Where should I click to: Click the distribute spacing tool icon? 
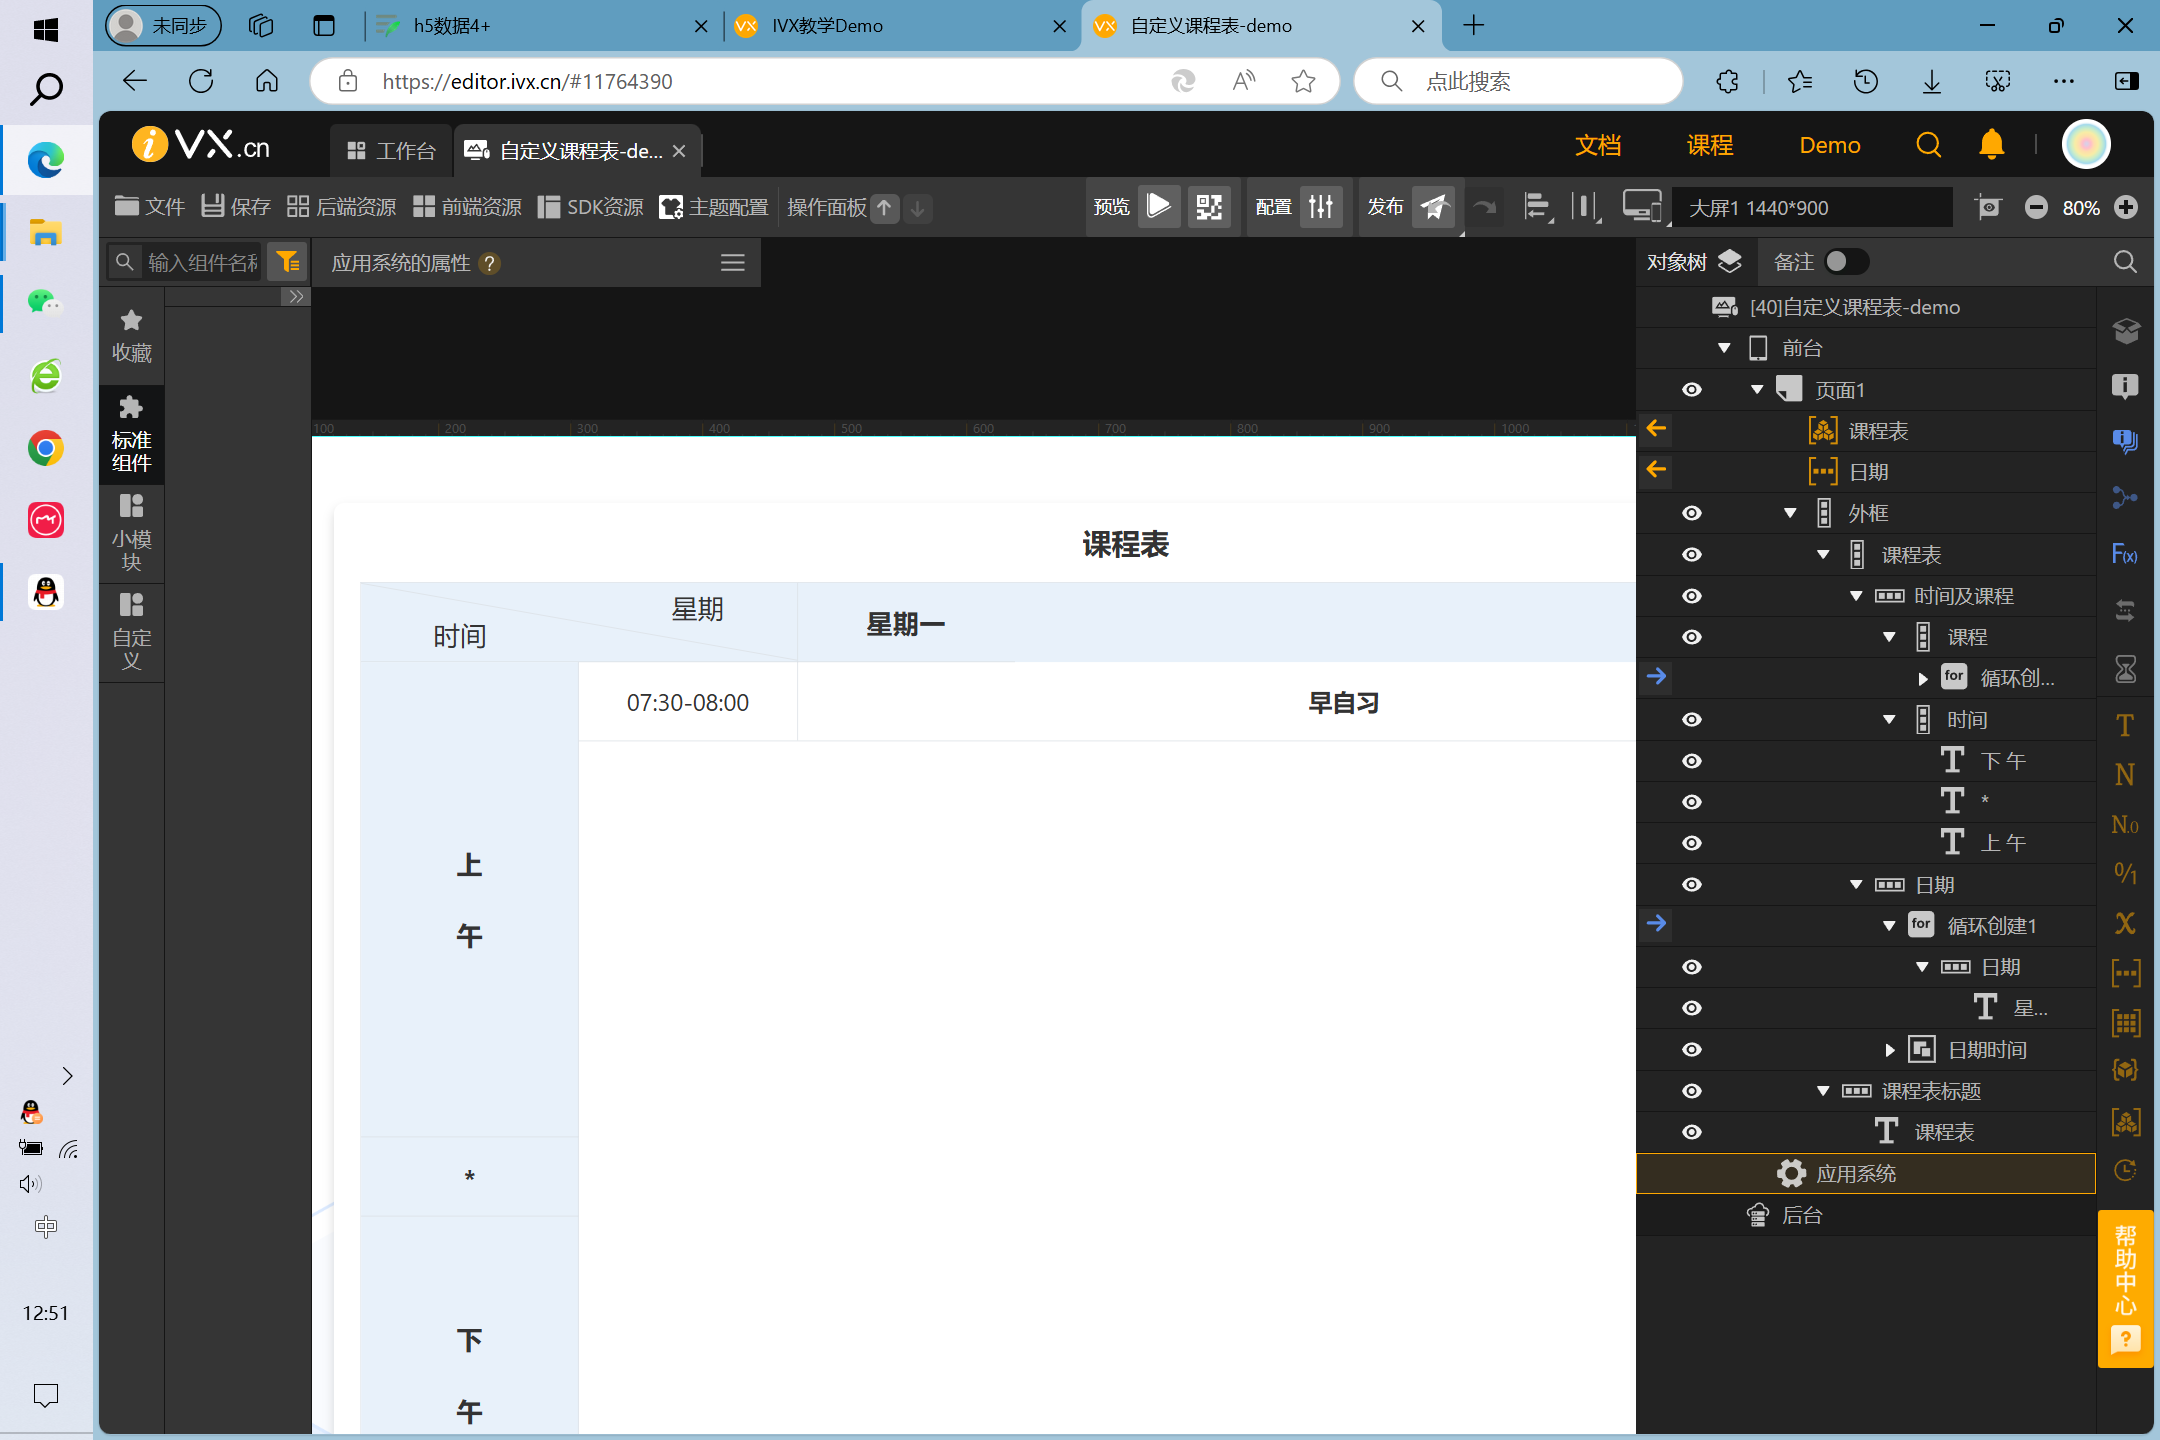[x=1585, y=207]
